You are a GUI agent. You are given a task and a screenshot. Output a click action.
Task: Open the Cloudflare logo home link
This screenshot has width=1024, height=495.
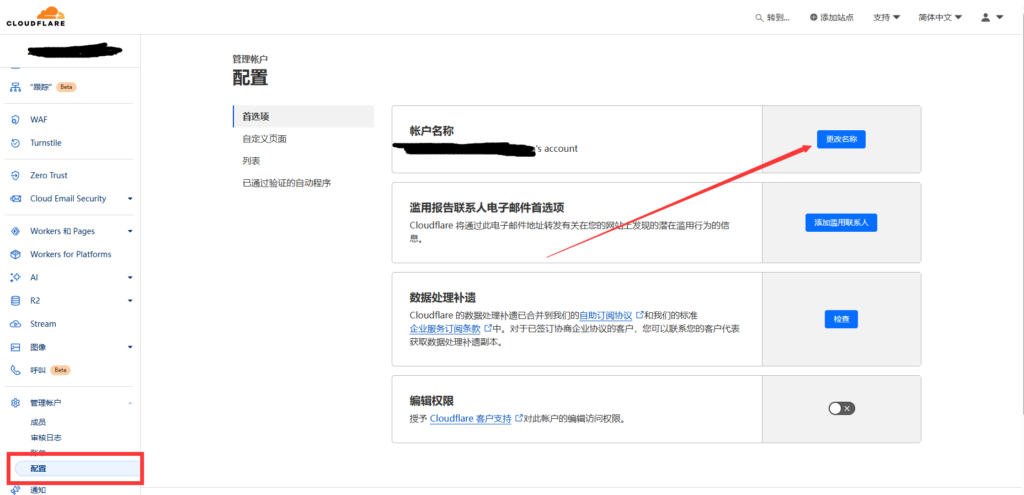(x=37, y=16)
